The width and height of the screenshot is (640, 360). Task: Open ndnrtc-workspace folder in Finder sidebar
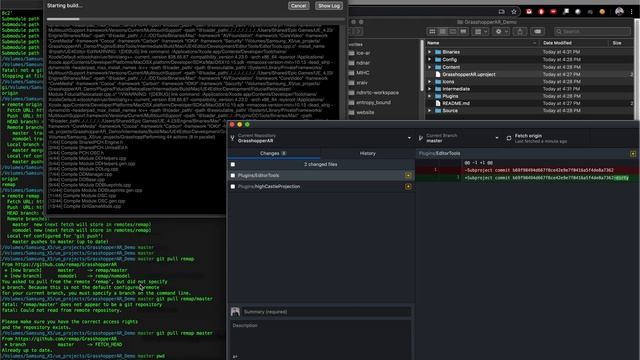[377, 93]
